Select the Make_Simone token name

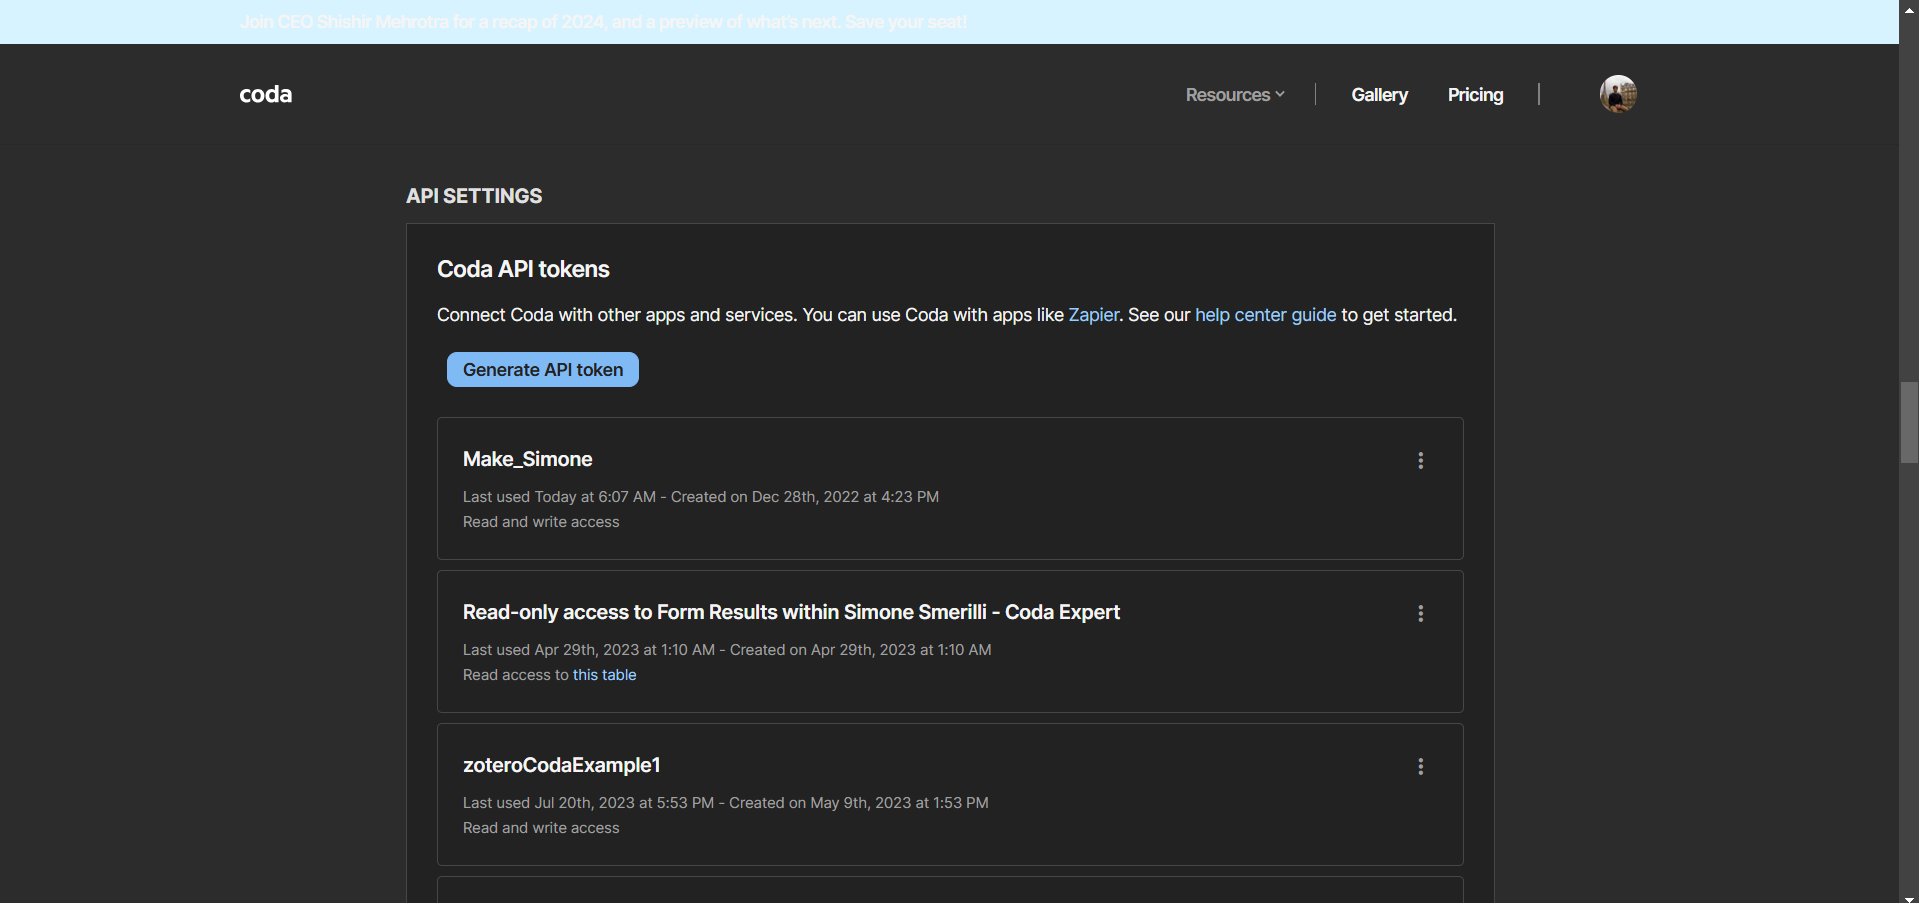pyautogui.click(x=527, y=459)
